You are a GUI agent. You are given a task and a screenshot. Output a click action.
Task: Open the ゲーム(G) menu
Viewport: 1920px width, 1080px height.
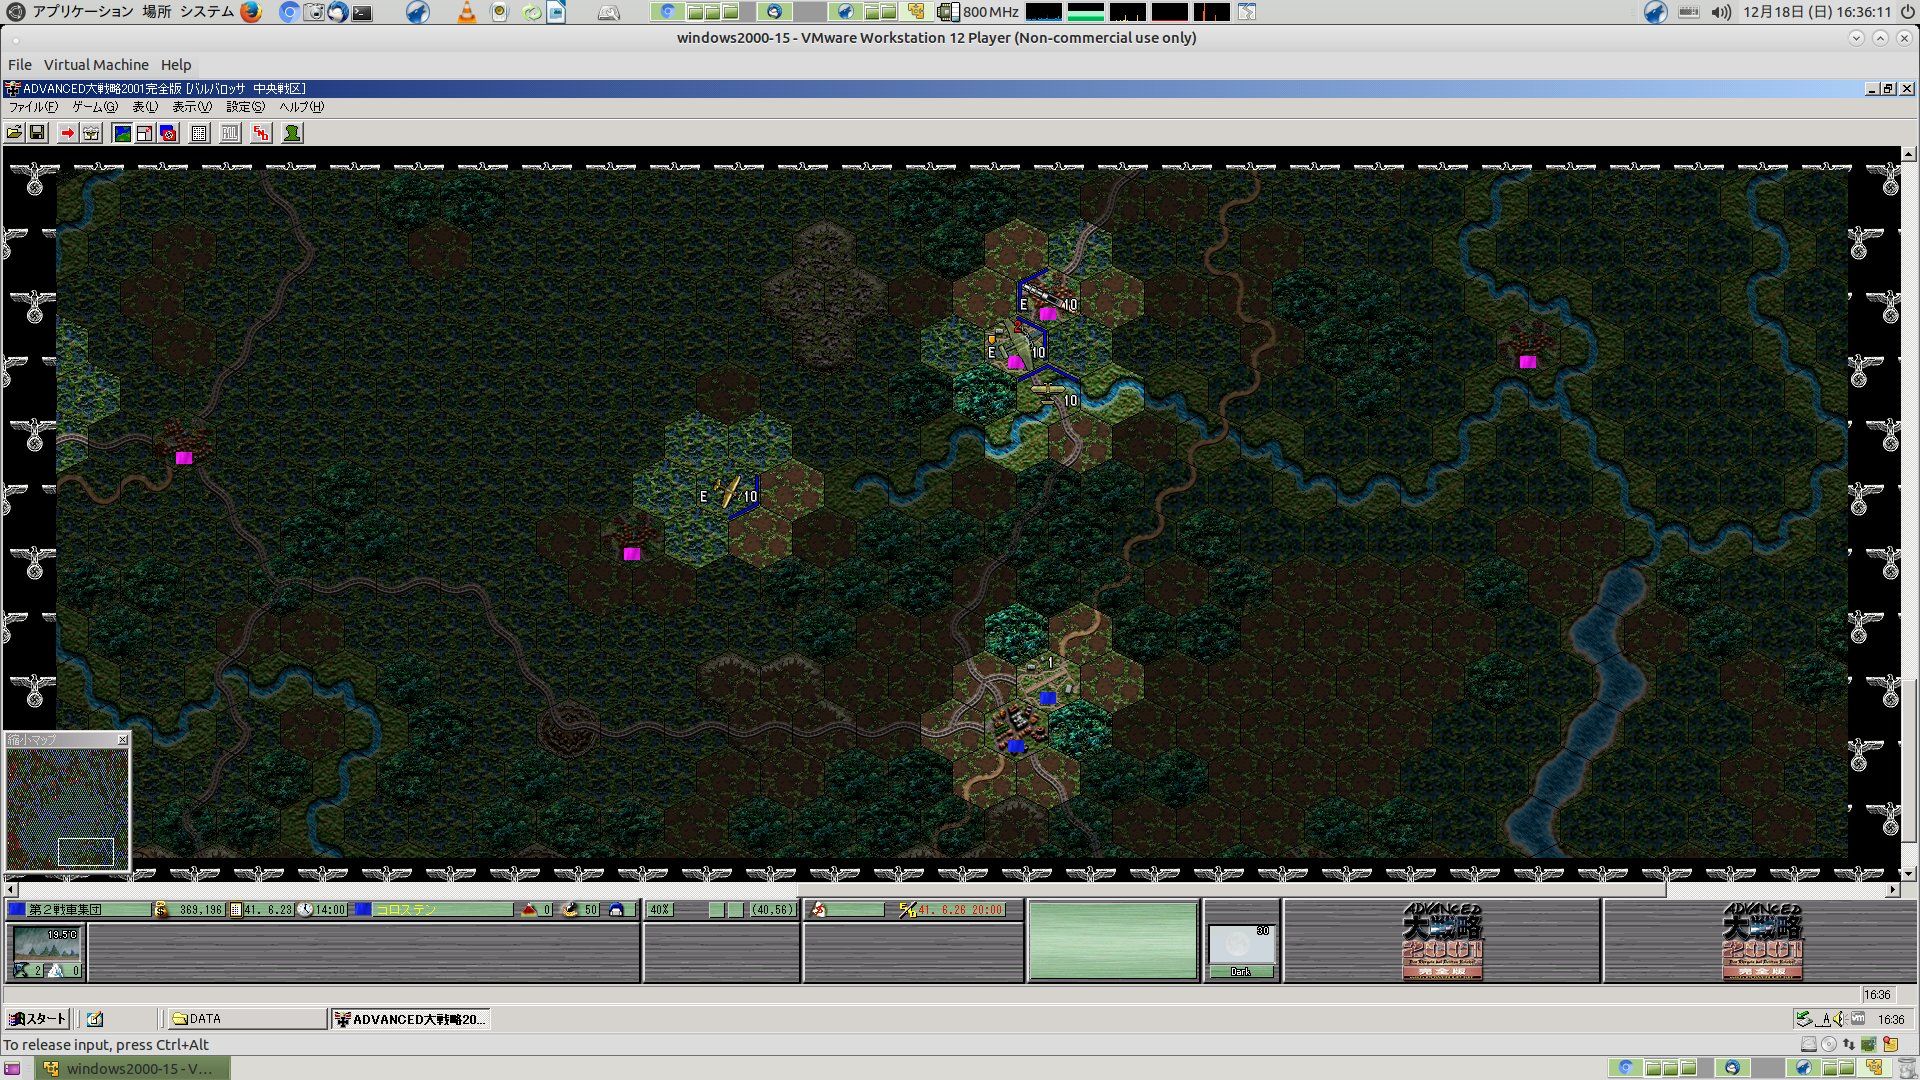95,107
